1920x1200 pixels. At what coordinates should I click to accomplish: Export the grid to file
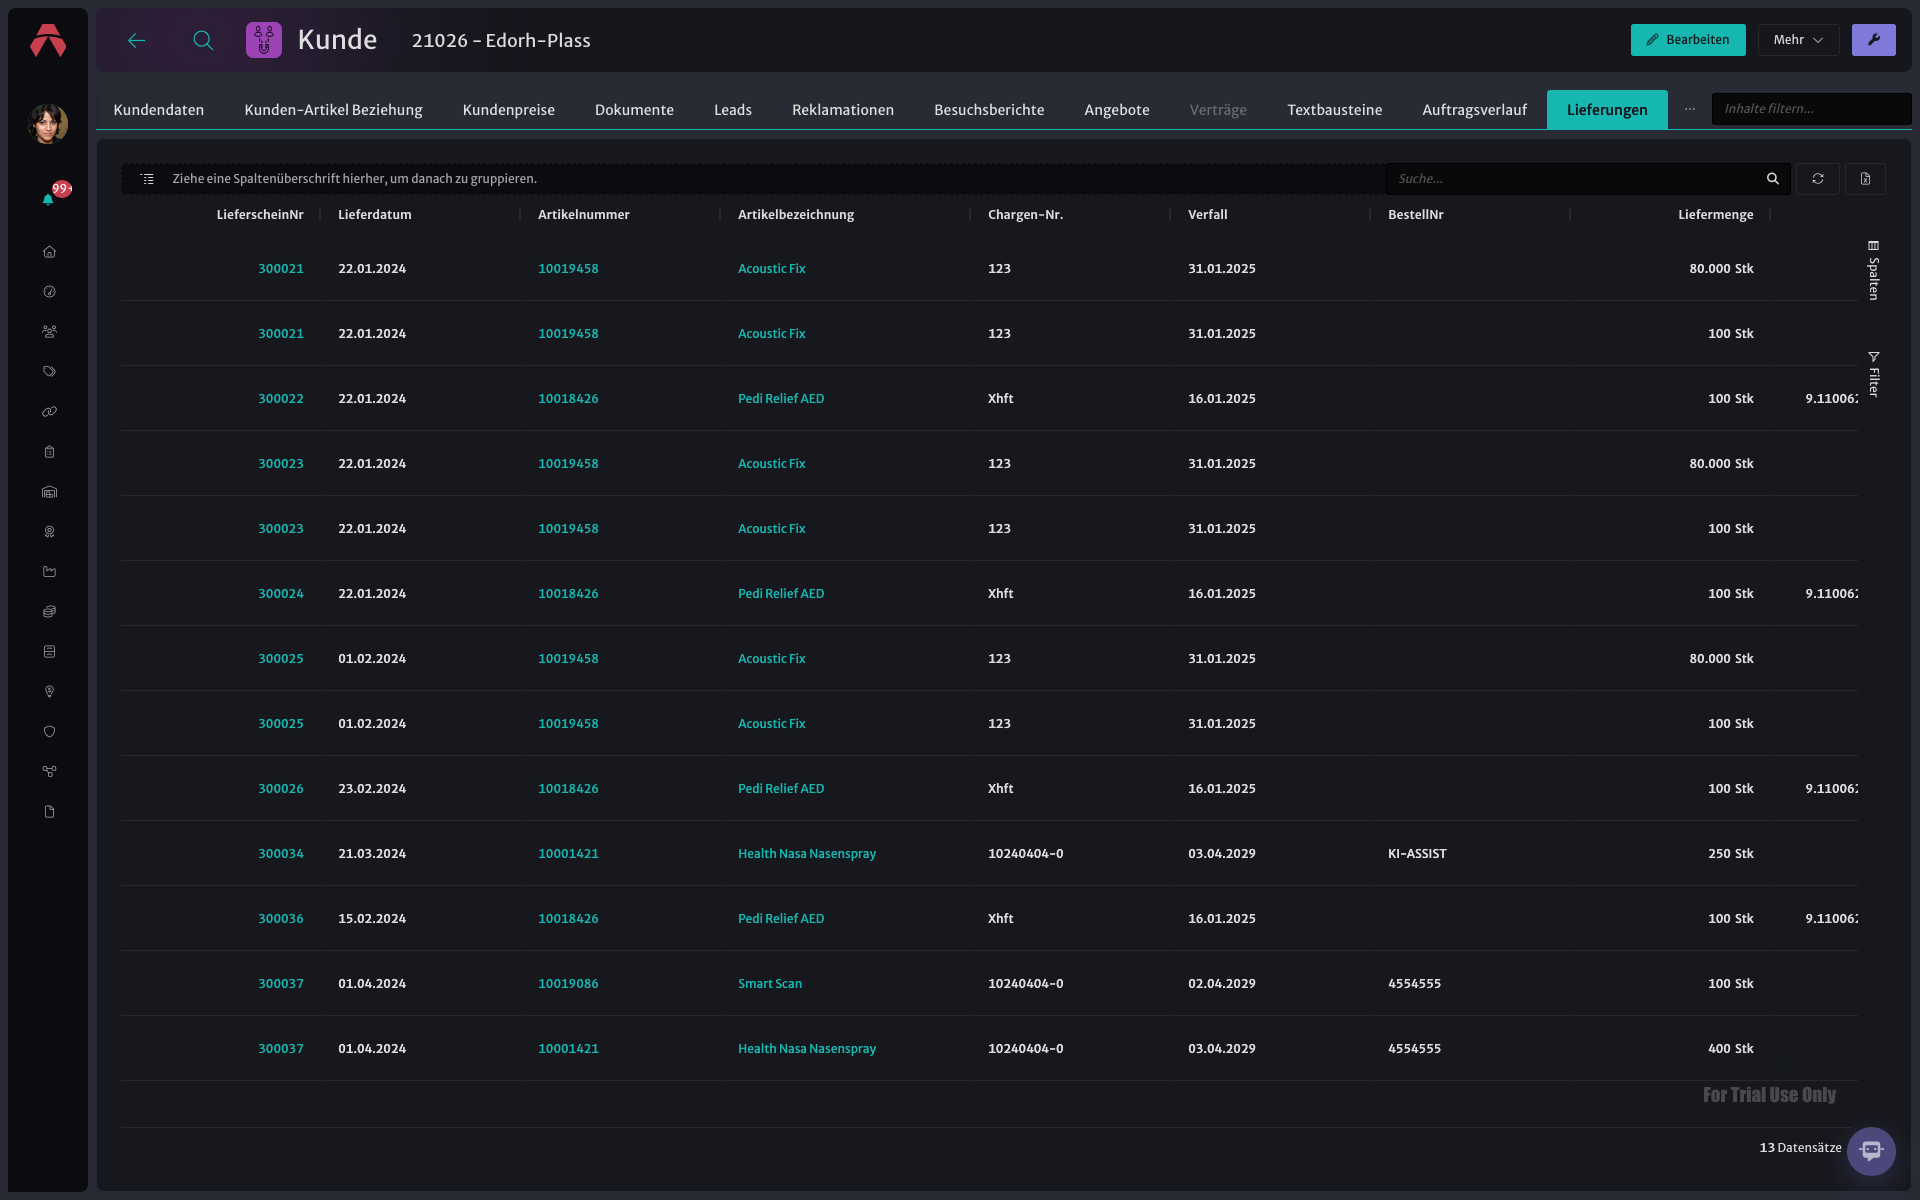coord(1865,179)
